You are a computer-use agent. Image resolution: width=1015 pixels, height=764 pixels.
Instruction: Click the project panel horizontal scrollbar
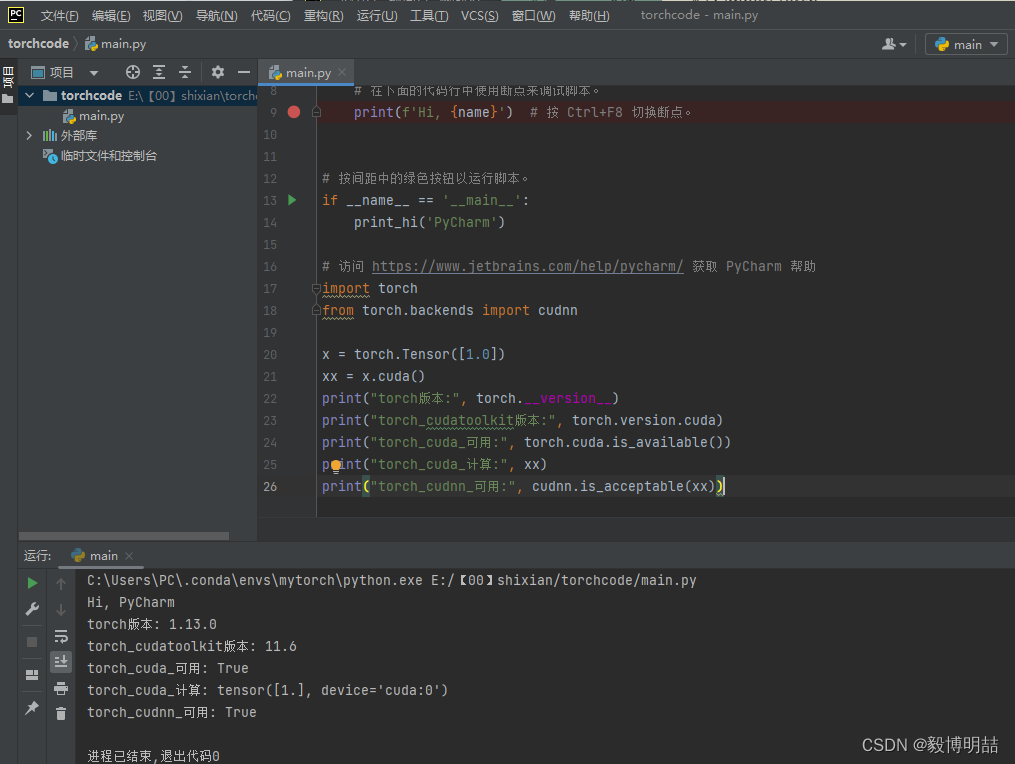pos(124,535)
